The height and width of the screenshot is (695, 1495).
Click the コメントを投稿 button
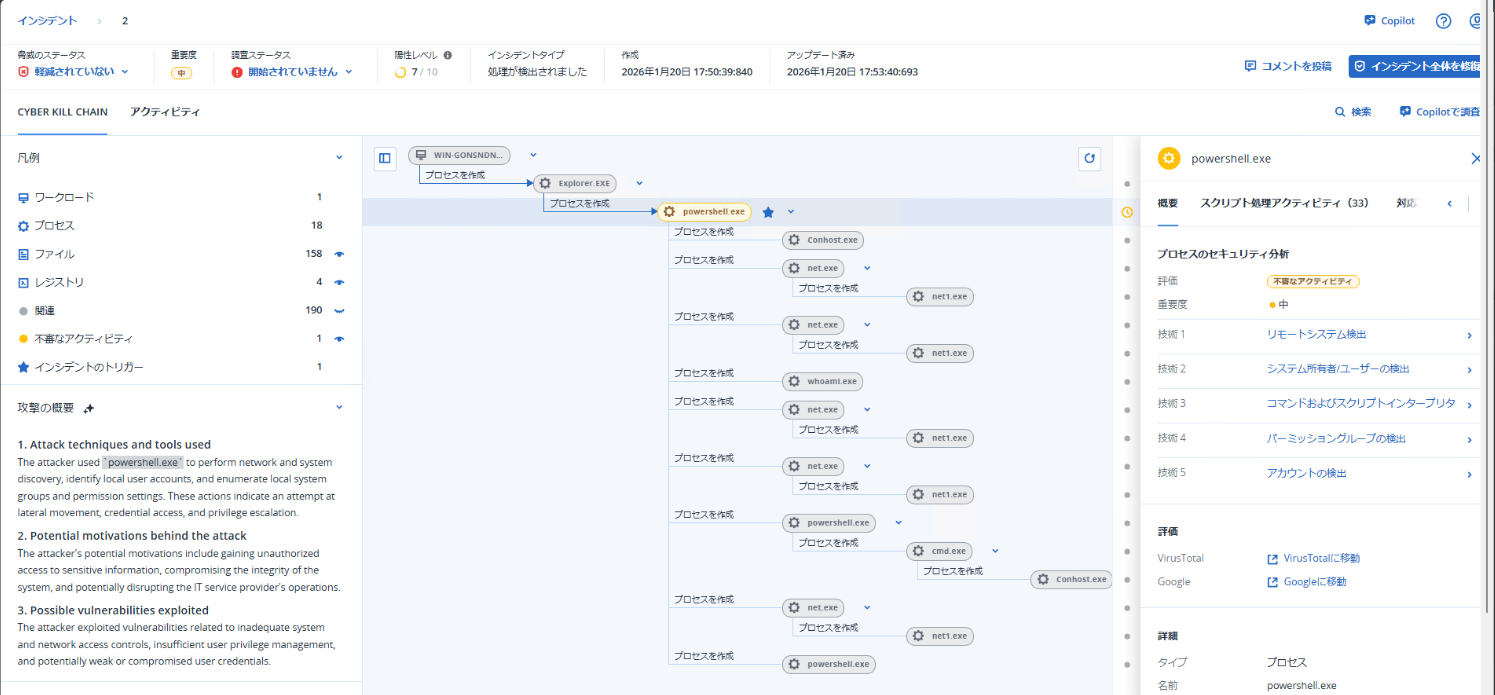1288,66
